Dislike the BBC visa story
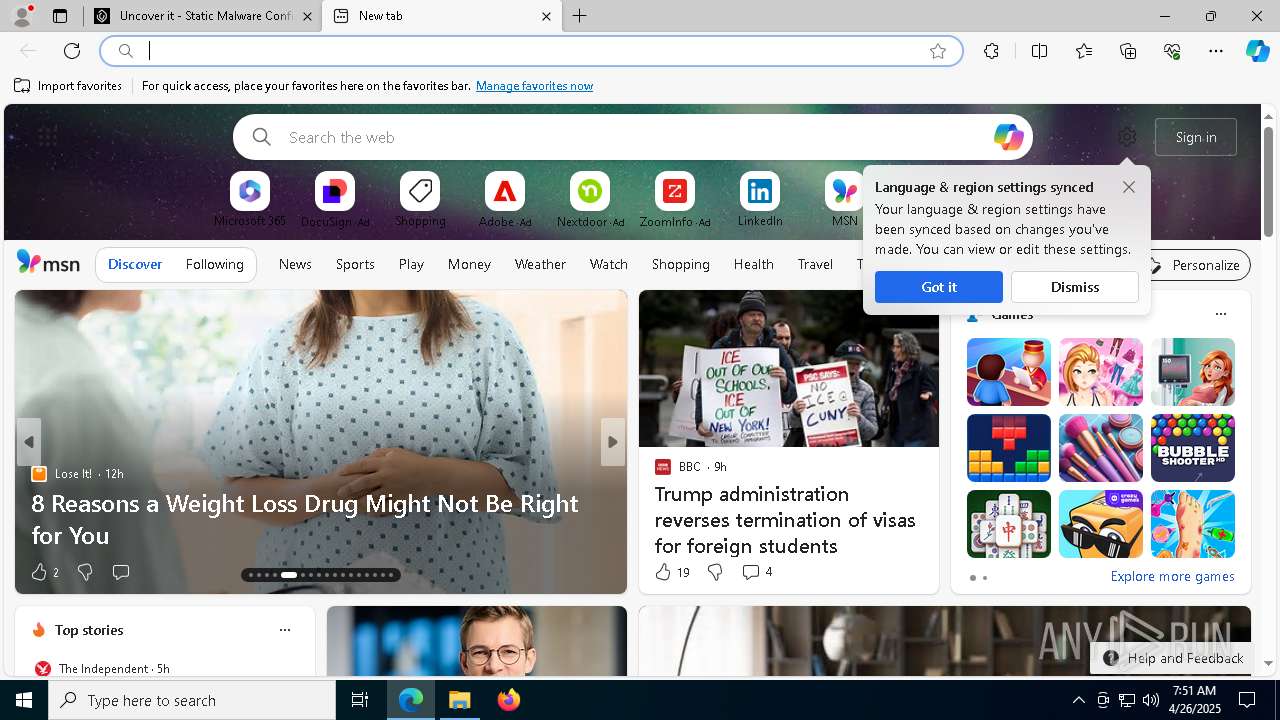Viewport: 1280px width, 720px height. point(714,572)
